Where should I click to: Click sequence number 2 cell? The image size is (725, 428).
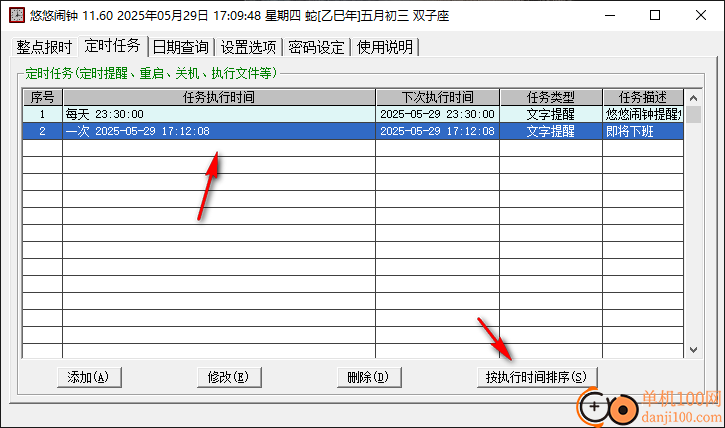click(x=43, y=131)
